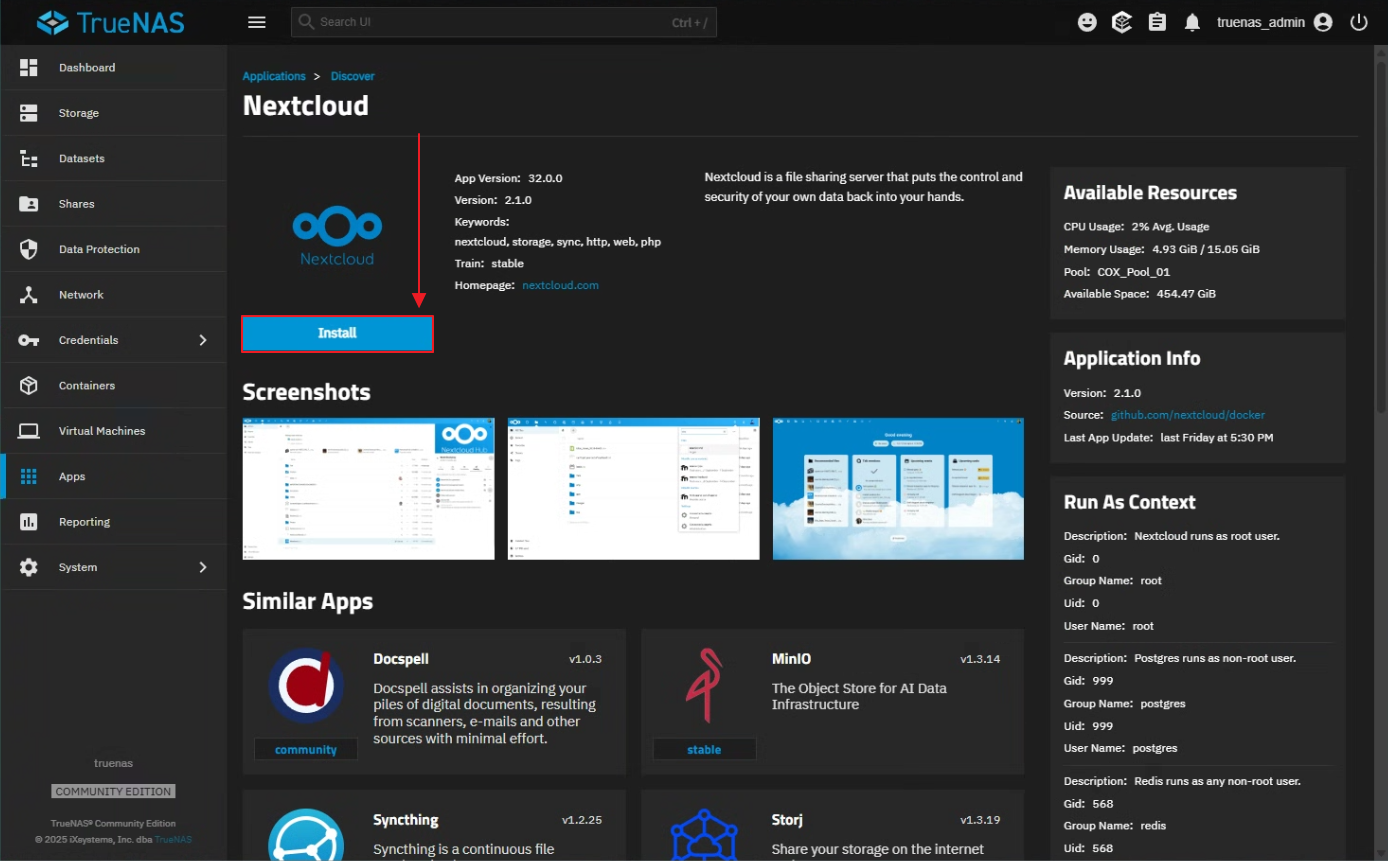The width and height of the screenshot is (1388, 861).
Task: Click the Memory Usage 4.93 GiB value
Action: point(1206,249)
